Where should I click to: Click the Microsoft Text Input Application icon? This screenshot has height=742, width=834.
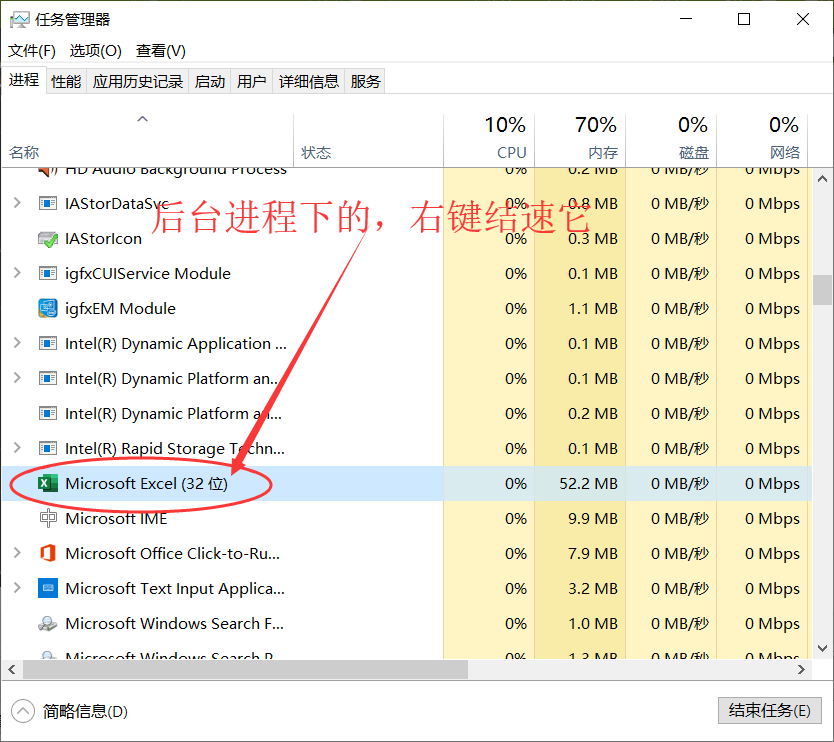pos(48,588)
